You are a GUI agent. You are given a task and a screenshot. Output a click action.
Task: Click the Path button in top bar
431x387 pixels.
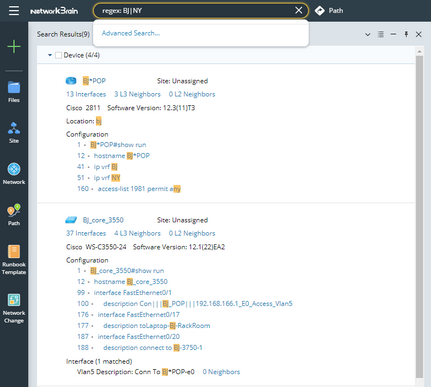point(329,11)
